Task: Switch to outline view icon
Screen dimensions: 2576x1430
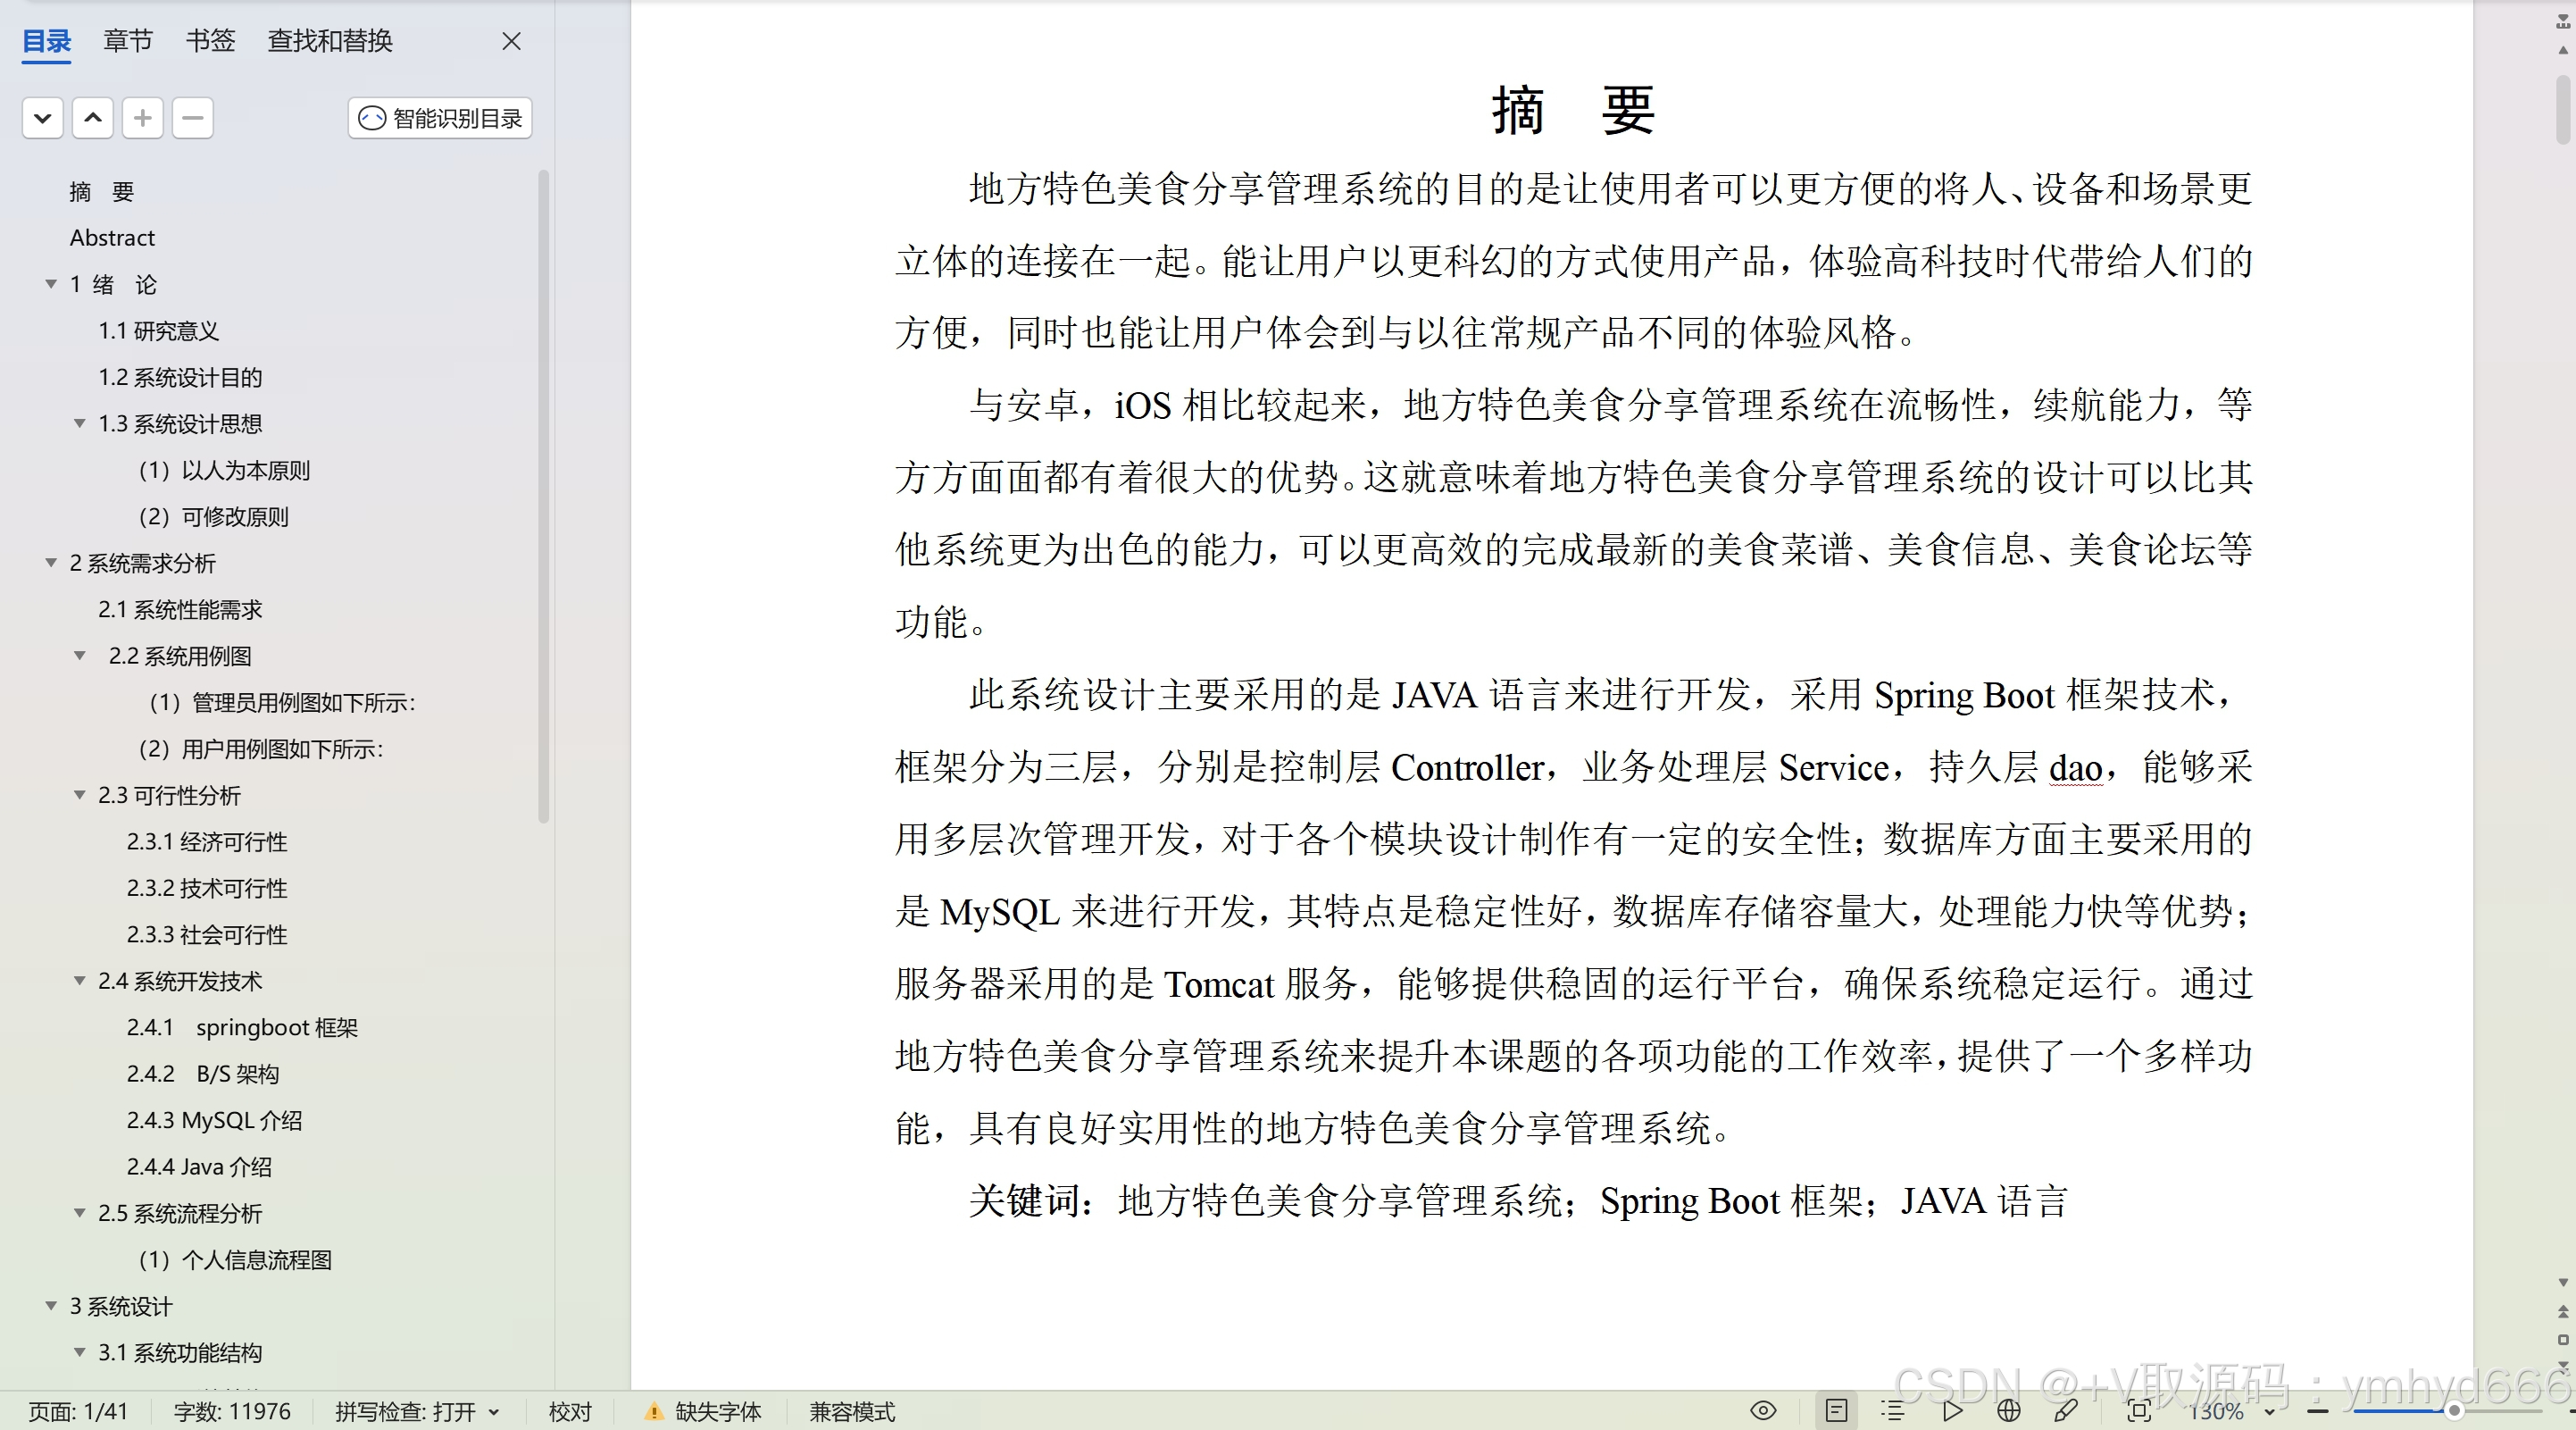Action: (1892, 1411)
